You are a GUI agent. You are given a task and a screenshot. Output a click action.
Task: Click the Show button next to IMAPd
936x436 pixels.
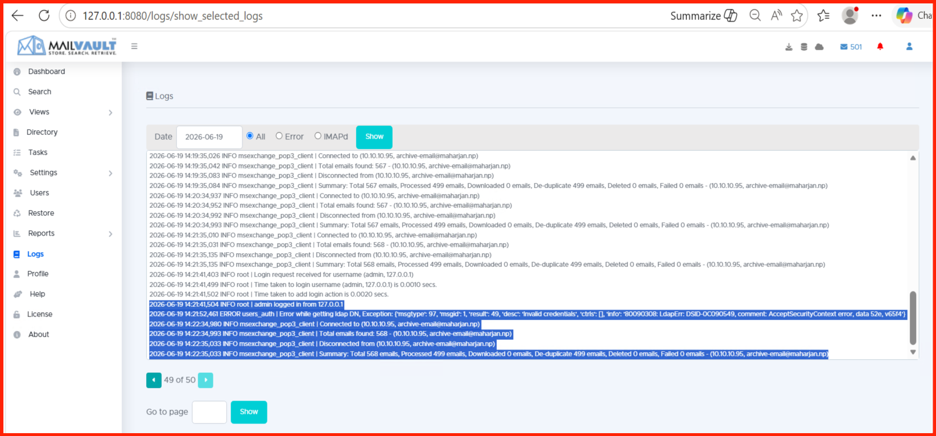click(374, 137)
